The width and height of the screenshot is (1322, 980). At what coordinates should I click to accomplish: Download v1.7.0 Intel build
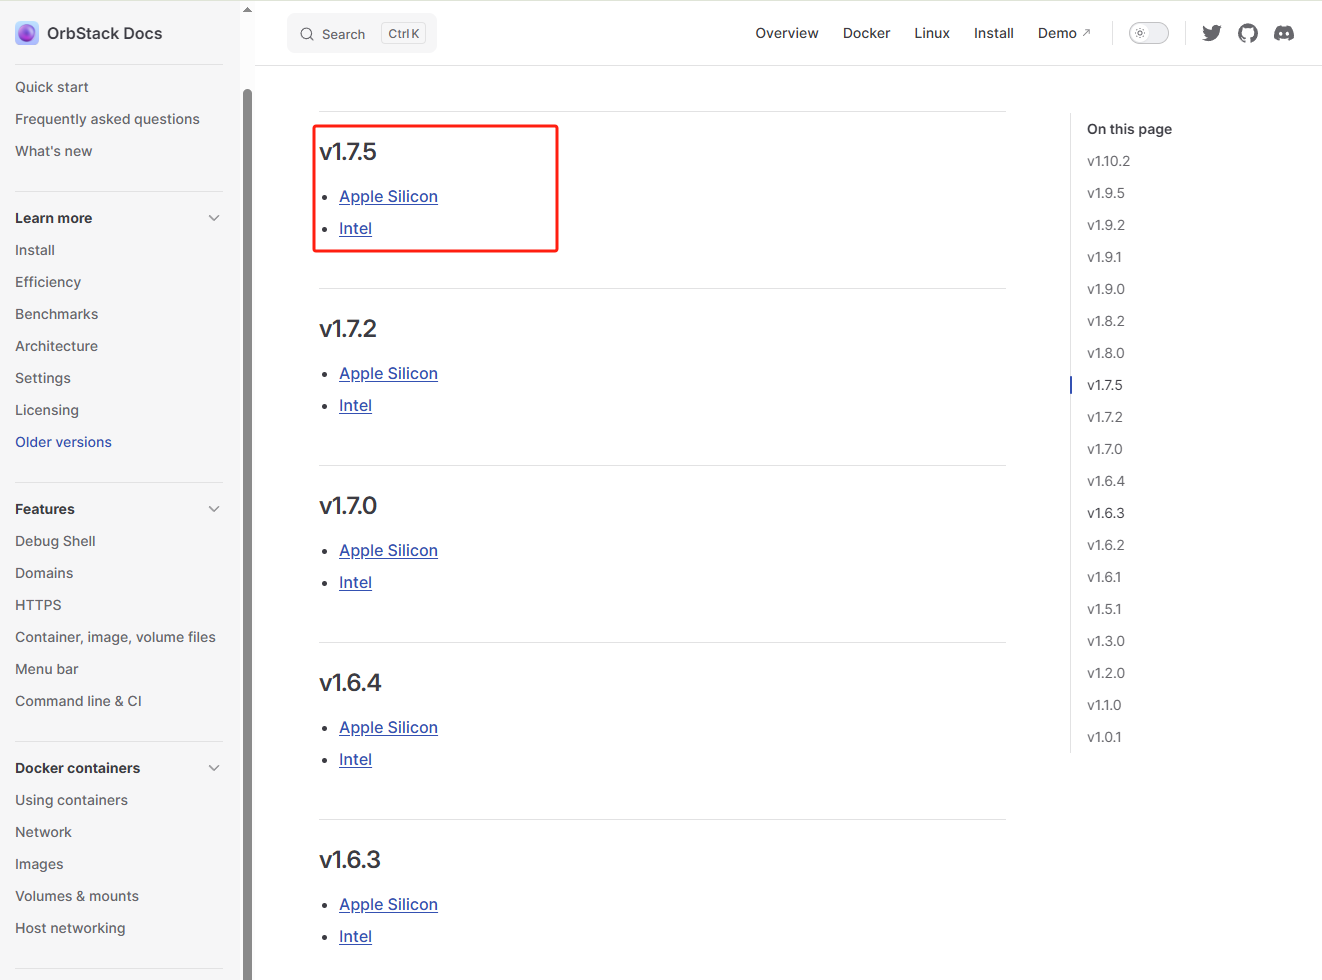point(355,583)
